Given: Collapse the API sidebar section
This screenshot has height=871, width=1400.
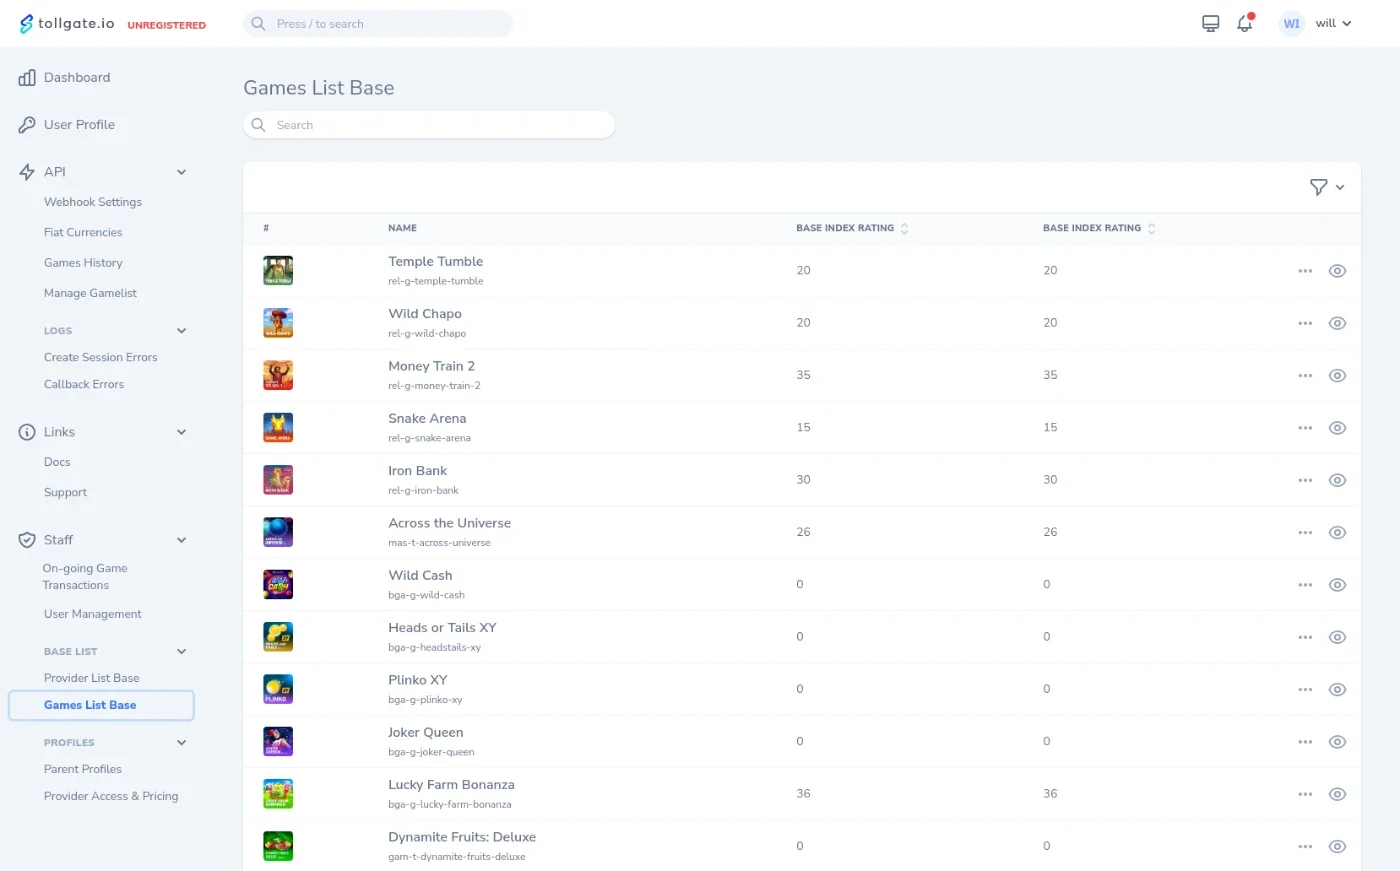Looking at the screenshot, I should 181,172.
